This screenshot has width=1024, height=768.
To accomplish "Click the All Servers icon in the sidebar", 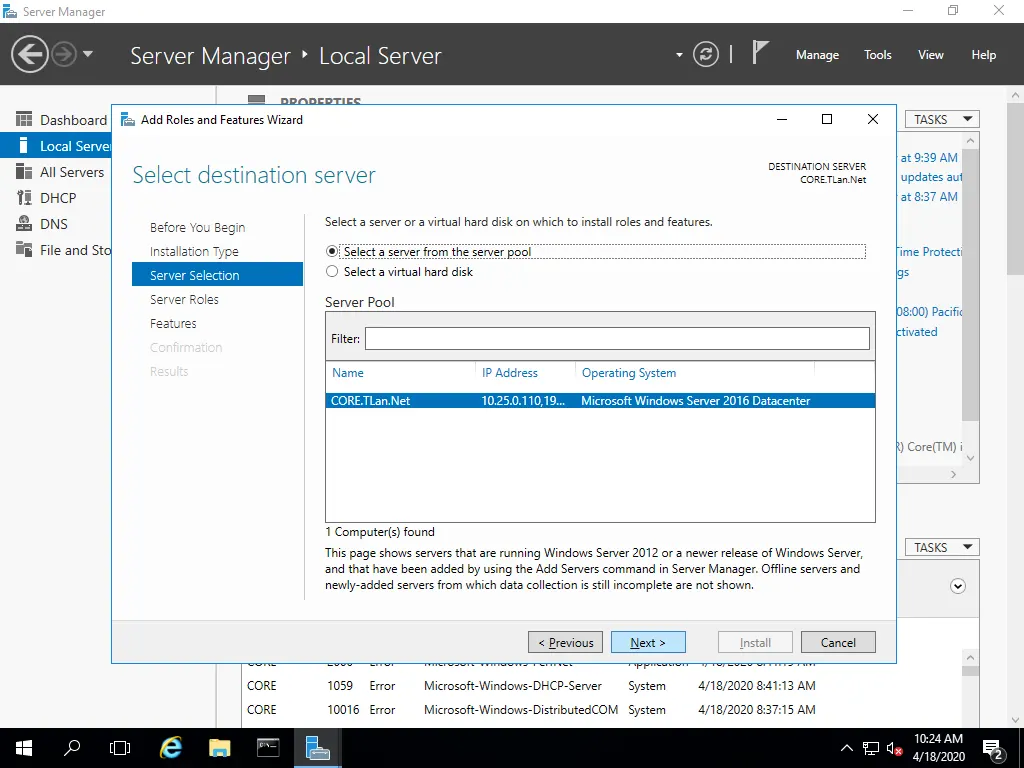I will pyautogui.click(x=24, y=172).
